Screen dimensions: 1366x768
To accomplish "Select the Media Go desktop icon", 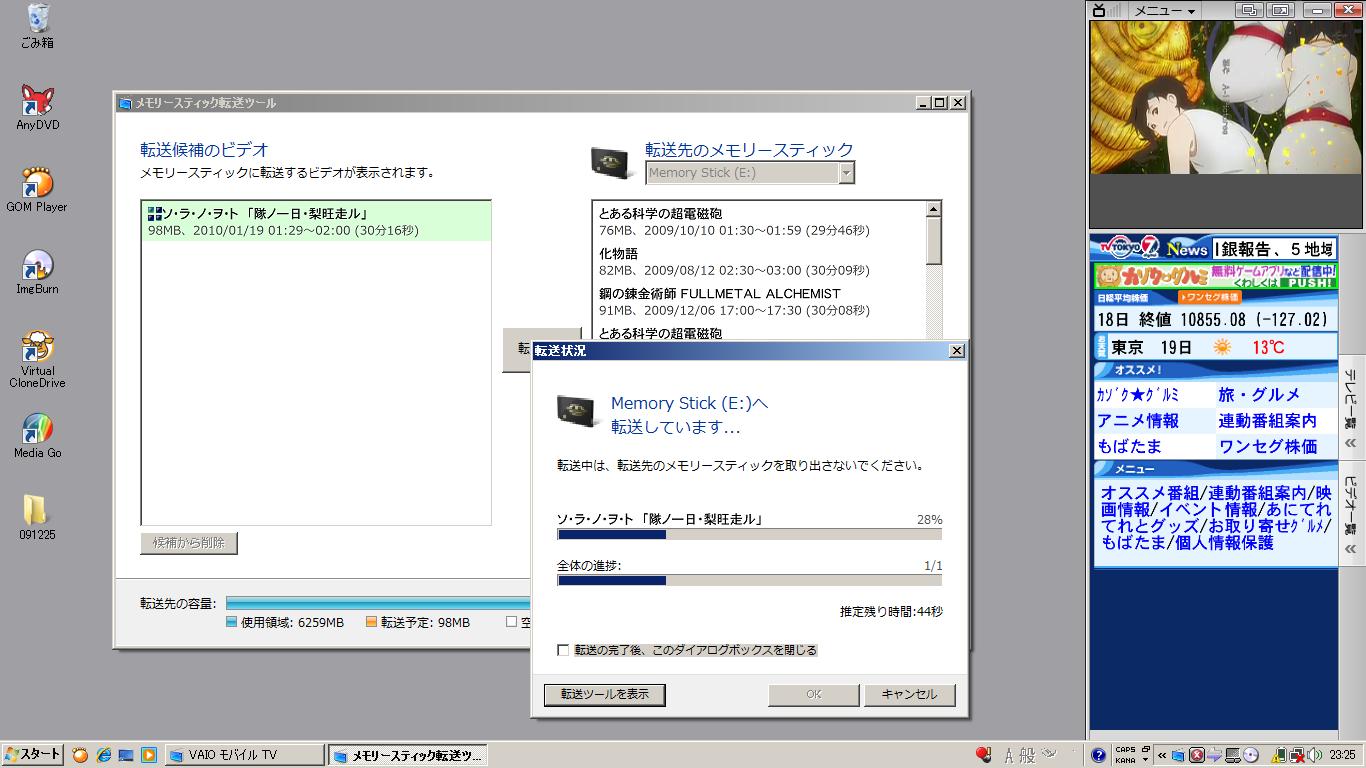I will click(x=37, y=435).
